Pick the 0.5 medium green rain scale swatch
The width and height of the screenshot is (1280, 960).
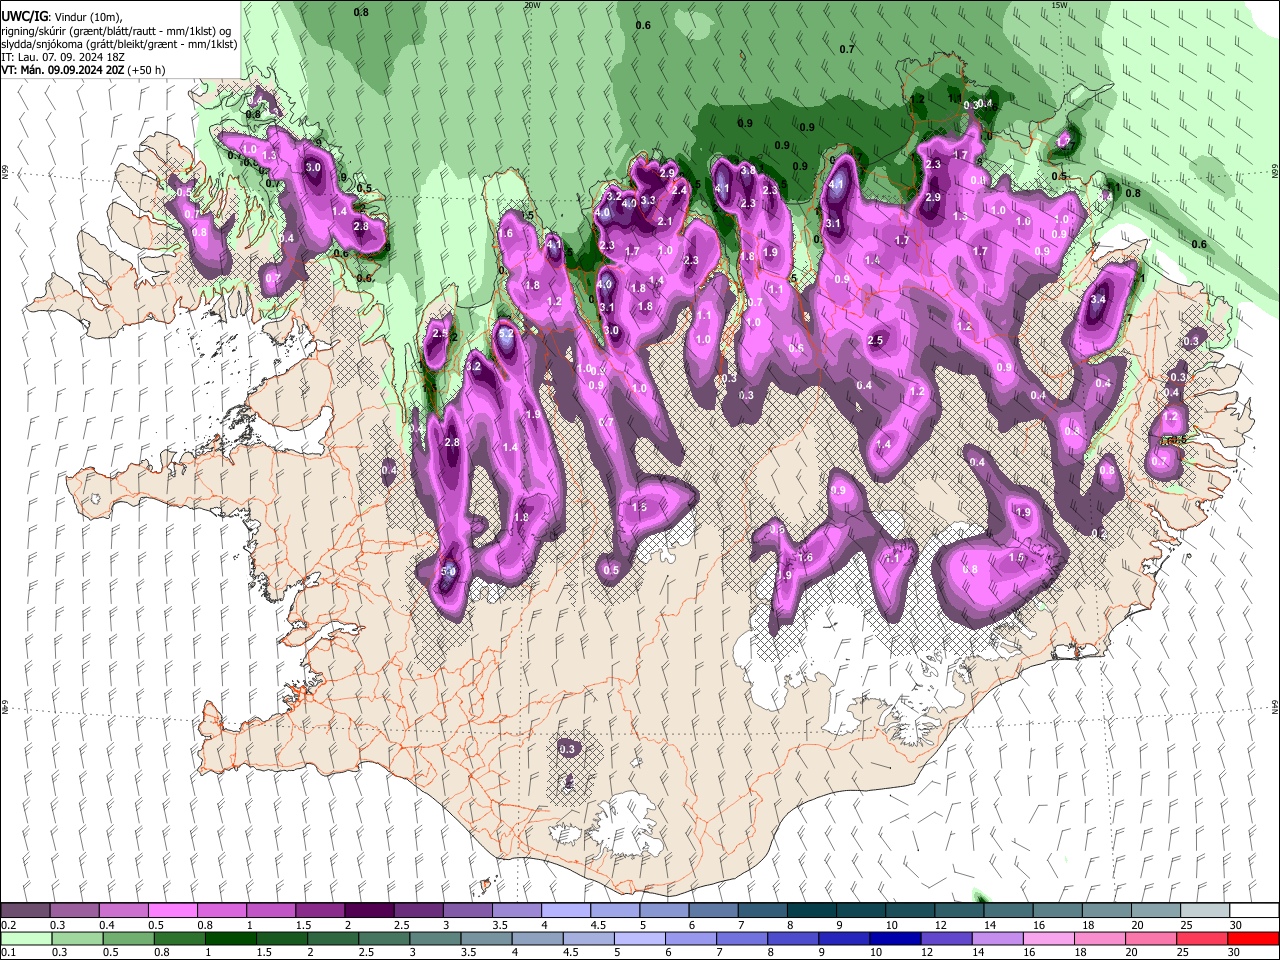click(128, 938)
